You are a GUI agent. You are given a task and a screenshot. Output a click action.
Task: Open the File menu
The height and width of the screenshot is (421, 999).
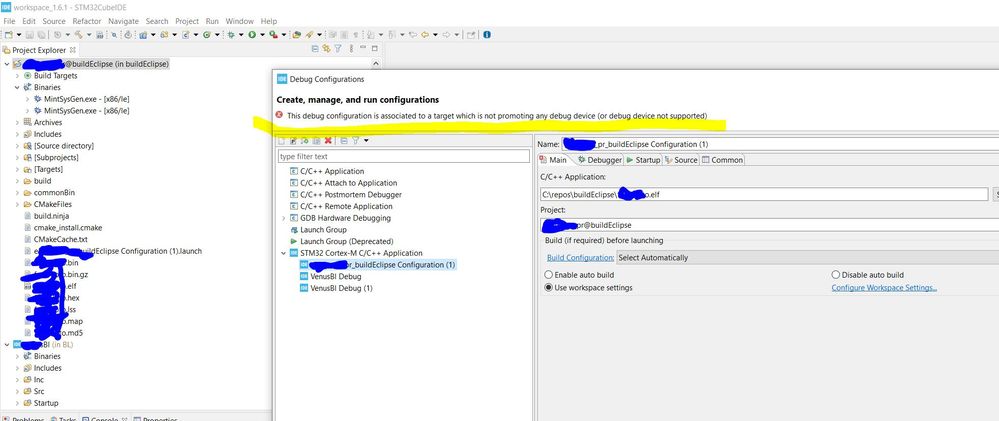click(x=9, y=21)
